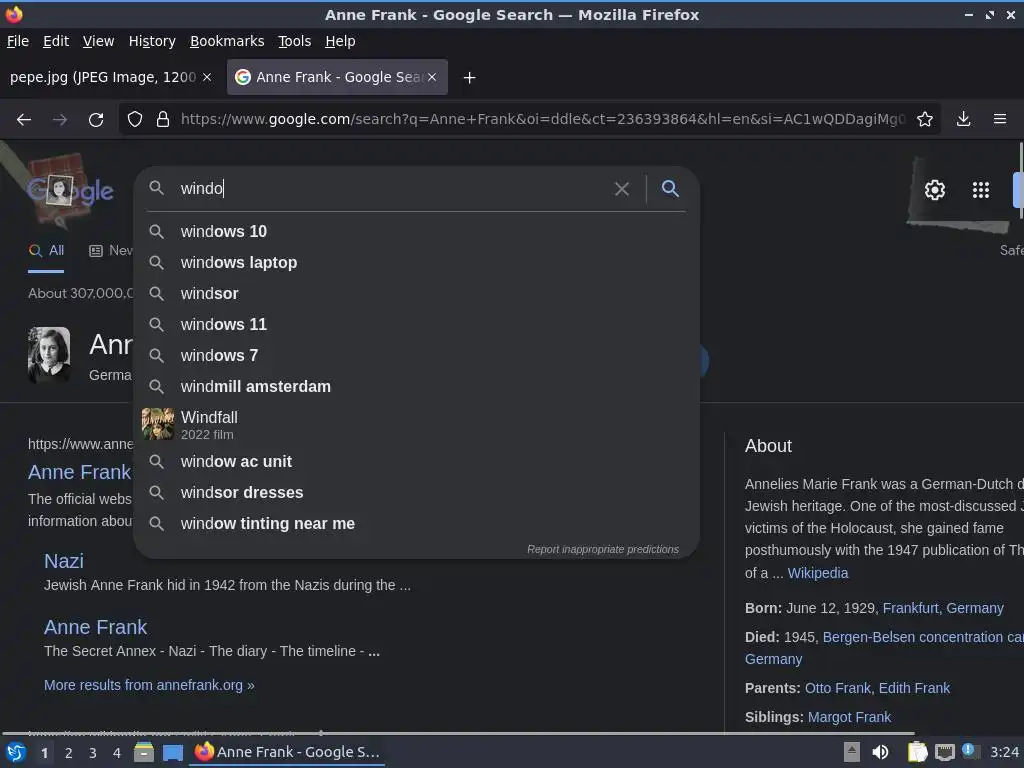The image size is (1024, 768).
Task: Open More results from annefrank.org
Action: [149, 685]
